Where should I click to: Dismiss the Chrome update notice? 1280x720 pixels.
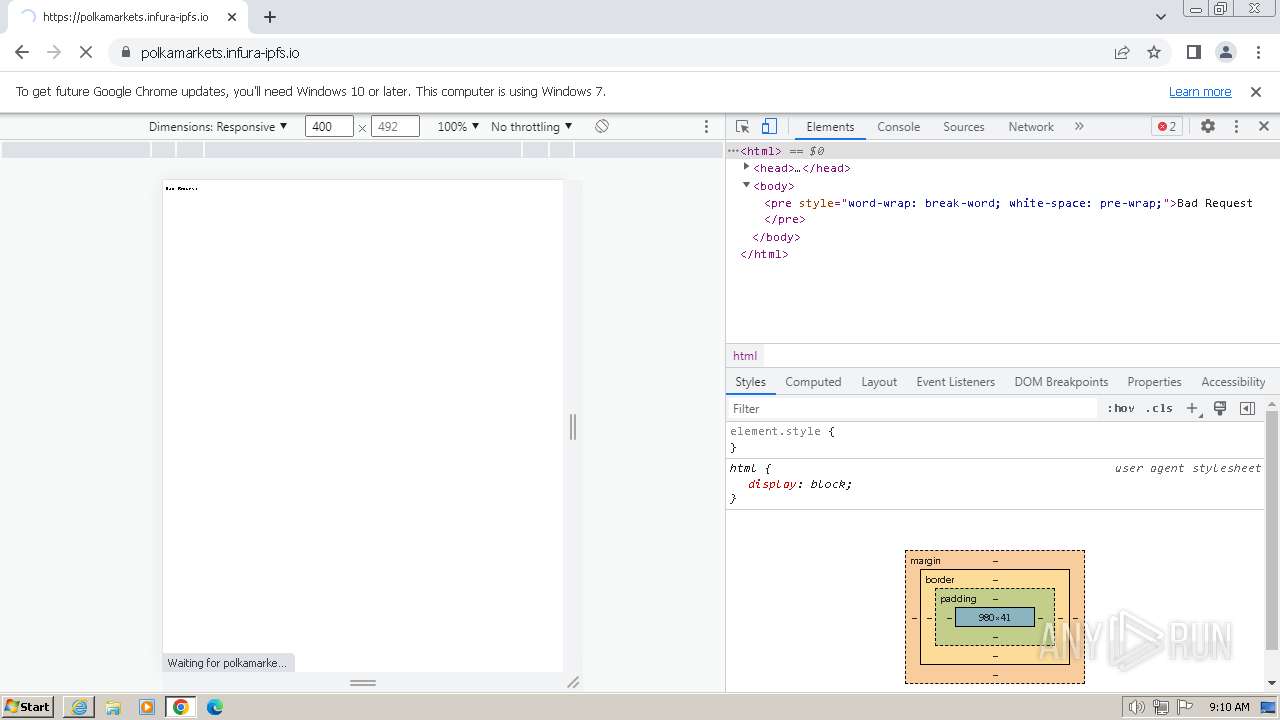[1256, 91]
